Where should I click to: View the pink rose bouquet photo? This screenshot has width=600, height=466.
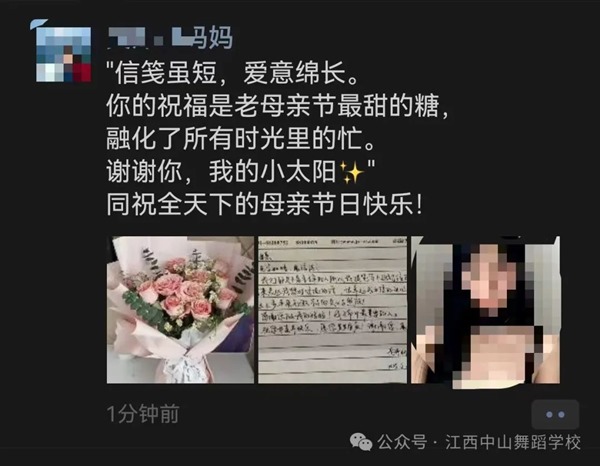point(180,310)
